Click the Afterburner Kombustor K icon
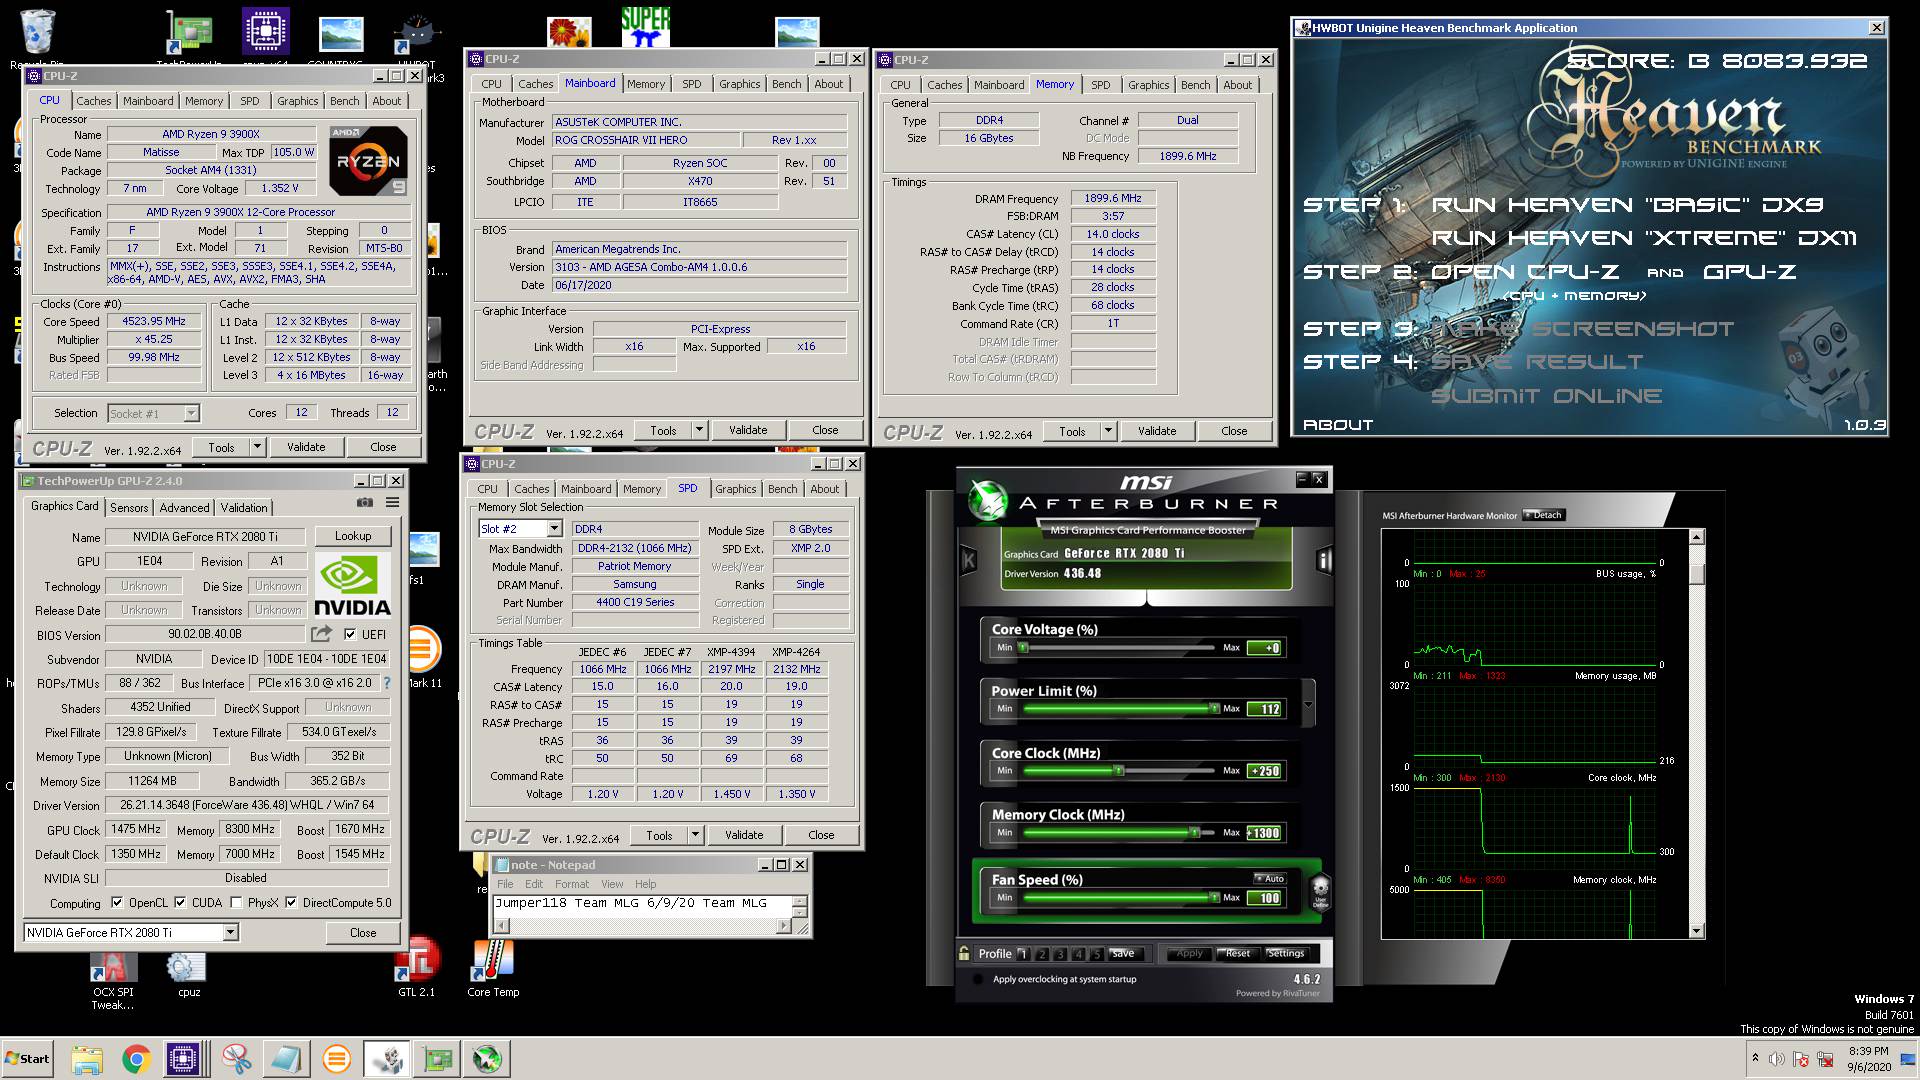 pos(968,561)
